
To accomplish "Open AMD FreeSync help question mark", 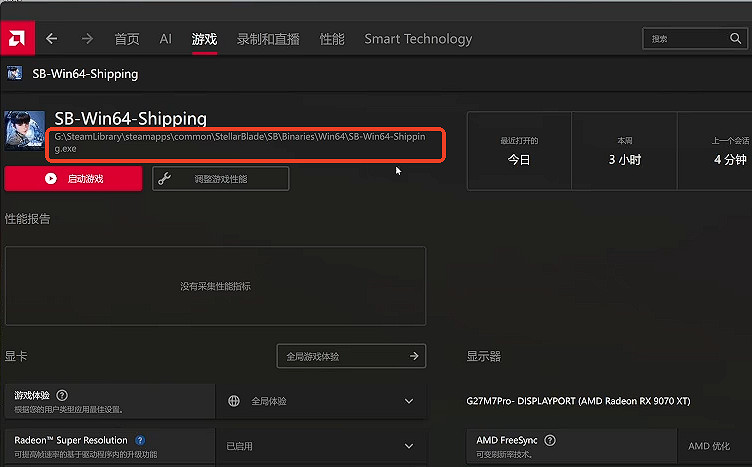I will [x=550, y=440].
